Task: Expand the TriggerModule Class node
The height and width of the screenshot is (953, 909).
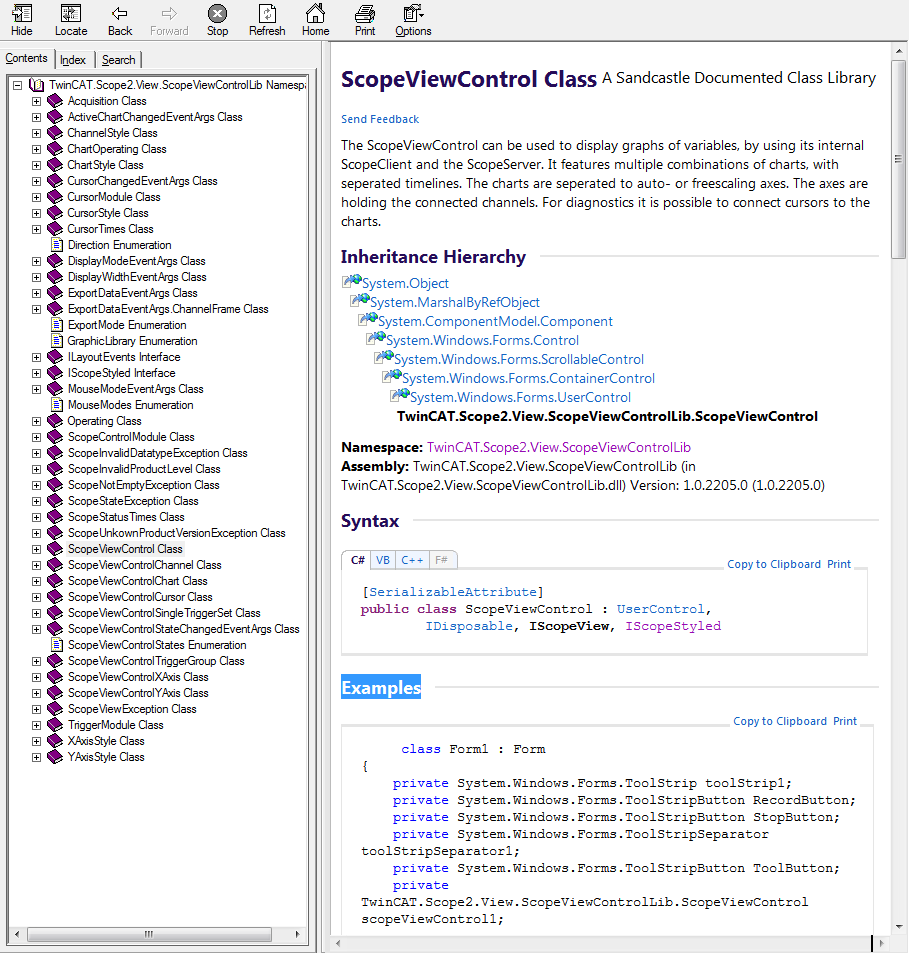Action: (36, 726)
